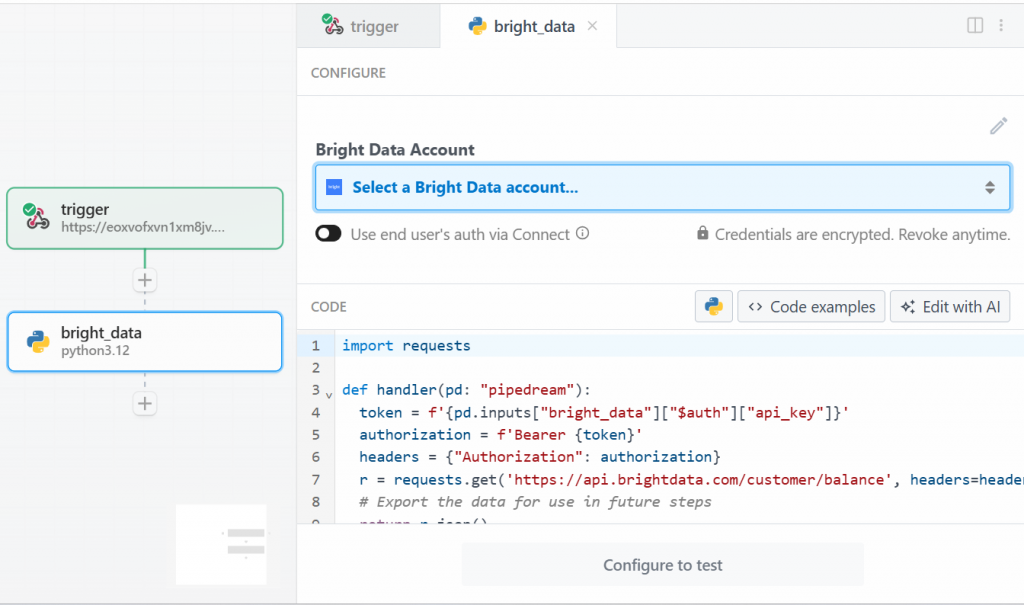Toggle Use end user's auth via Connect

point(328,233)
